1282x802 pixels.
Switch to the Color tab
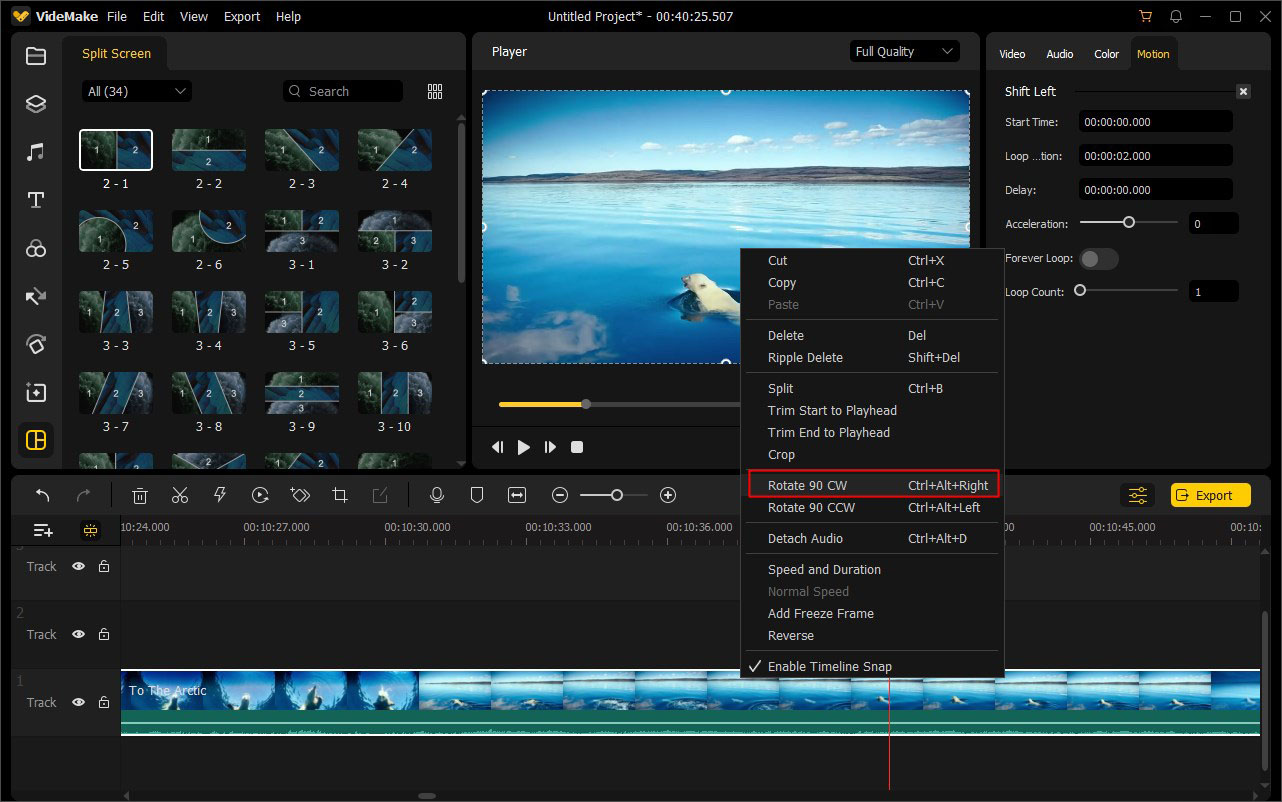click(x=1106, y=54)
